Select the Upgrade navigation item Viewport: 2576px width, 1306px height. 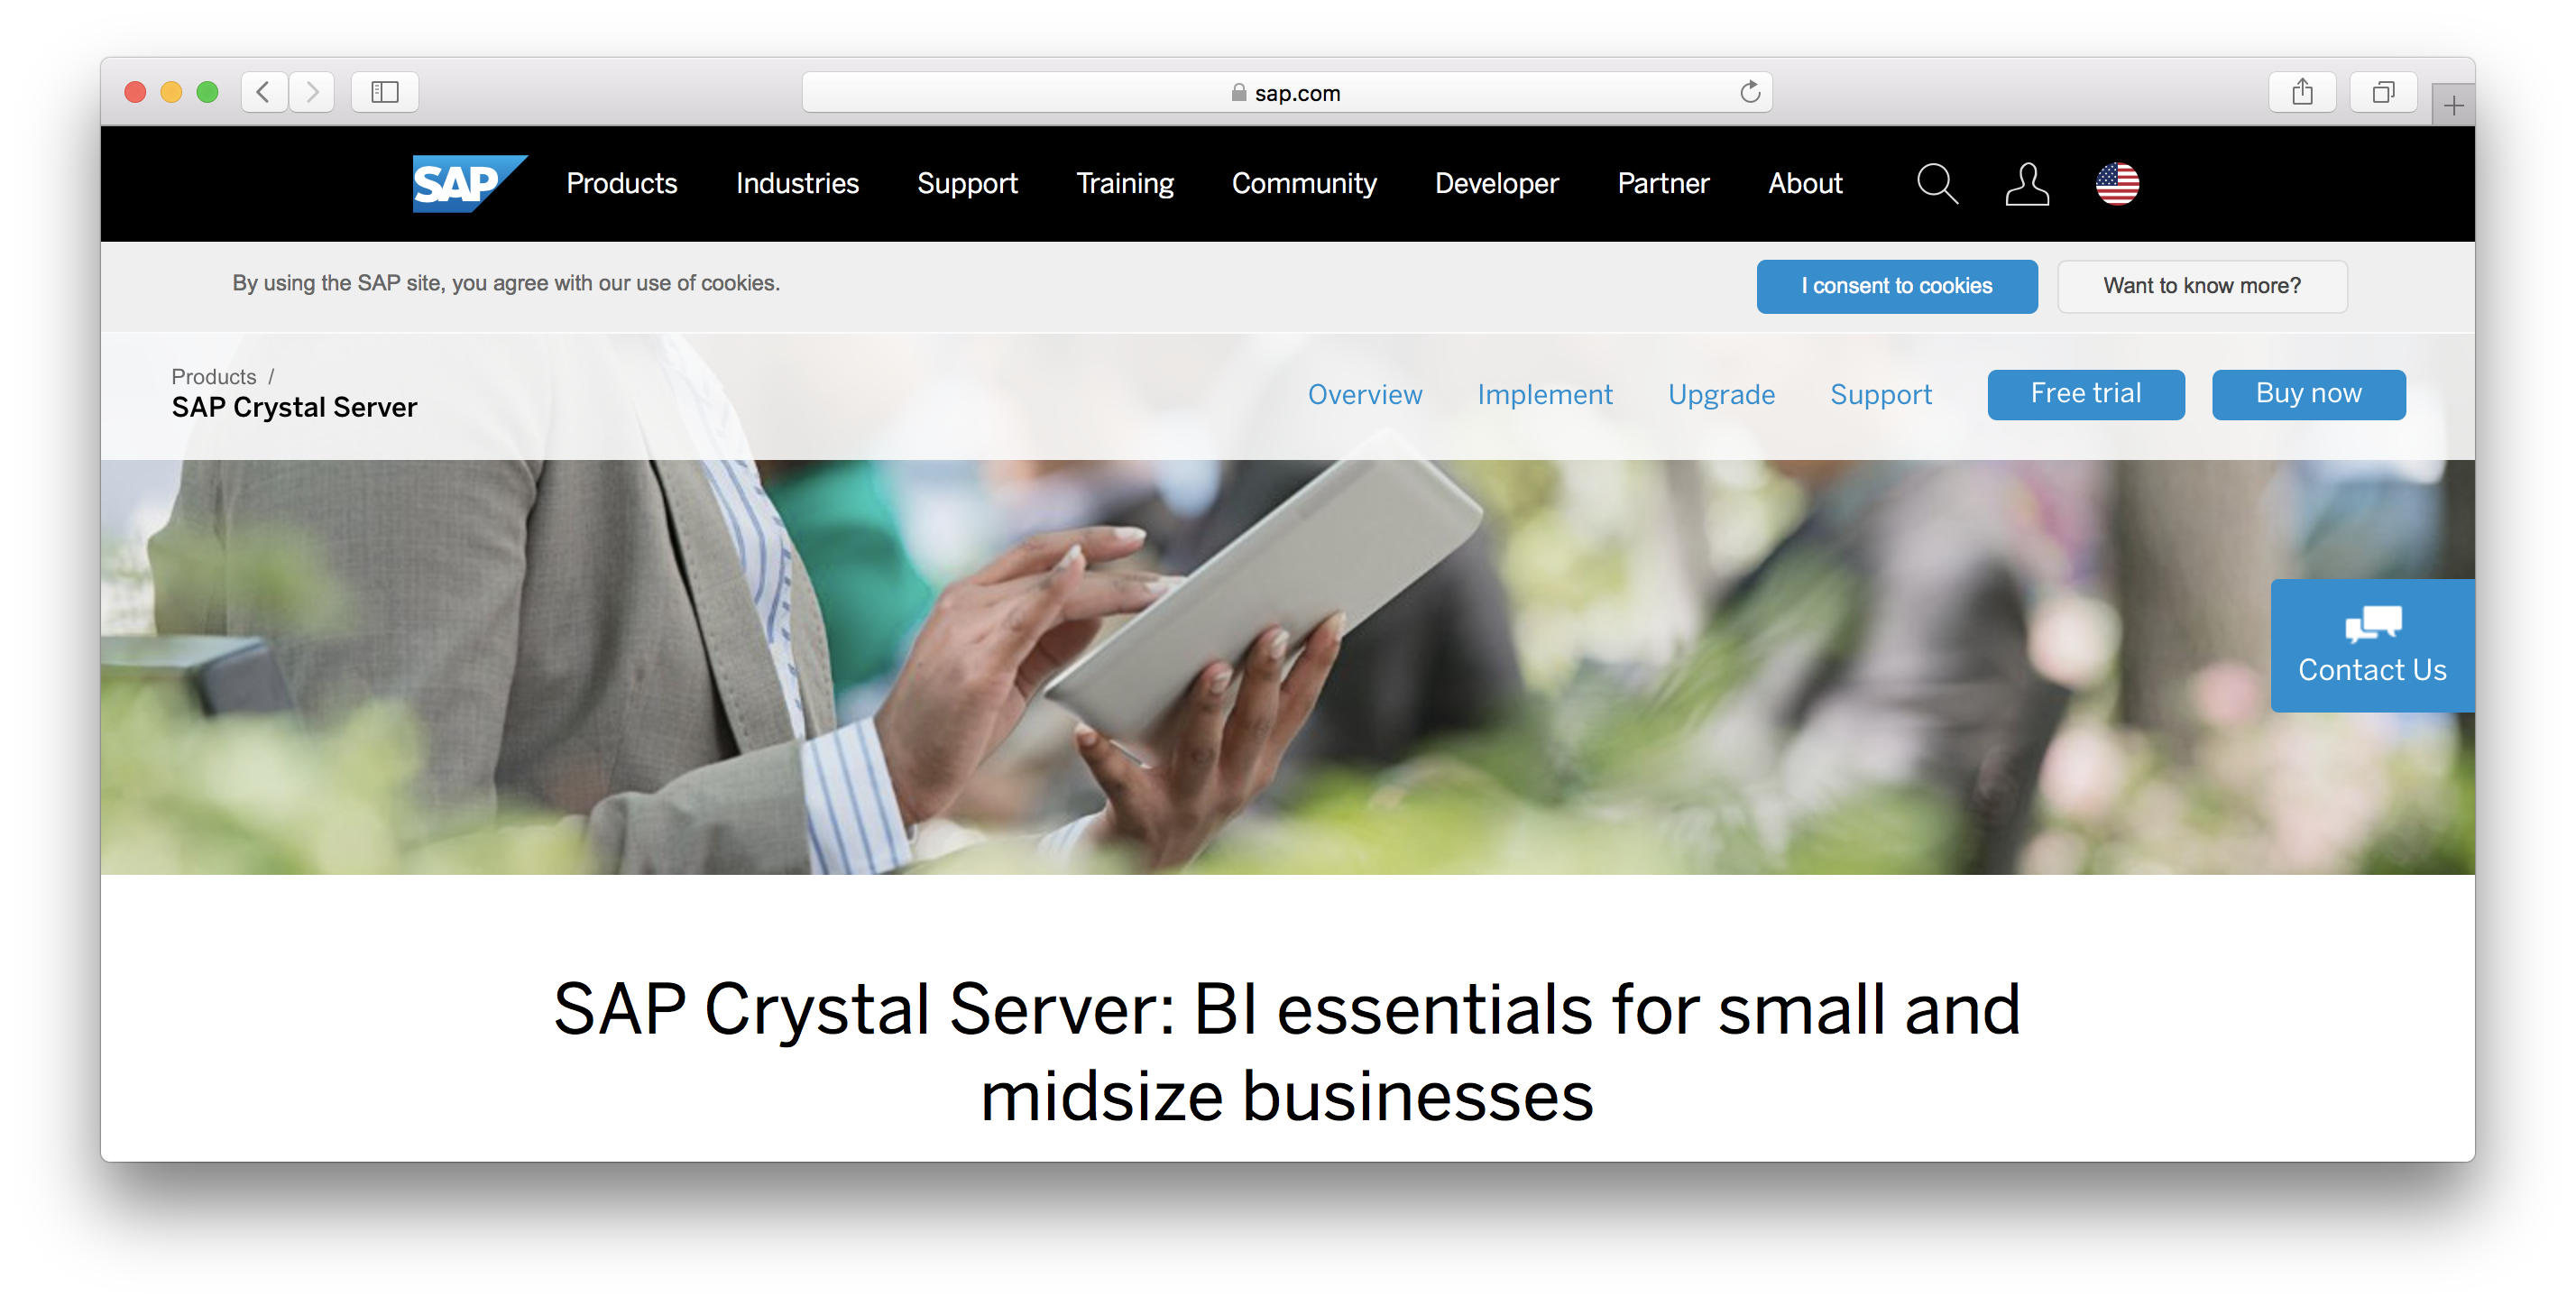(x=1722, y=395)
